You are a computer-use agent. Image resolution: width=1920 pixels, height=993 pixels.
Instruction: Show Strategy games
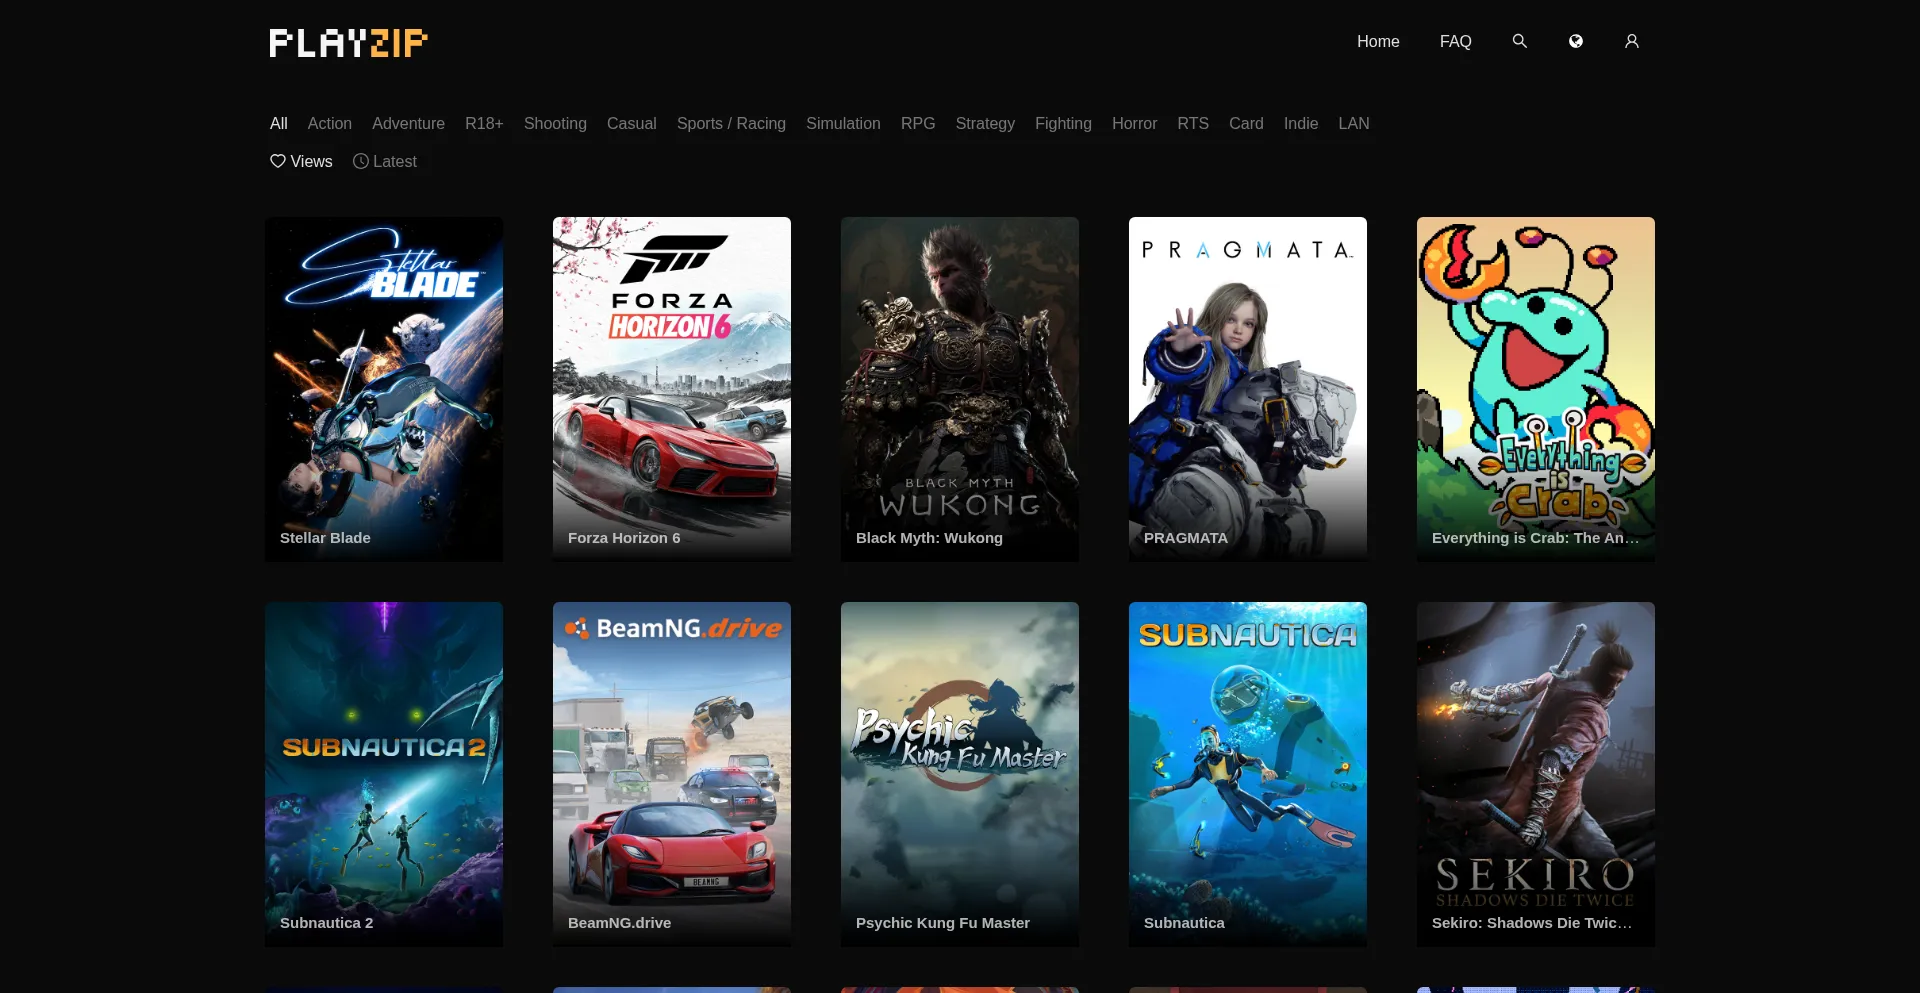(x=985, y=124)
